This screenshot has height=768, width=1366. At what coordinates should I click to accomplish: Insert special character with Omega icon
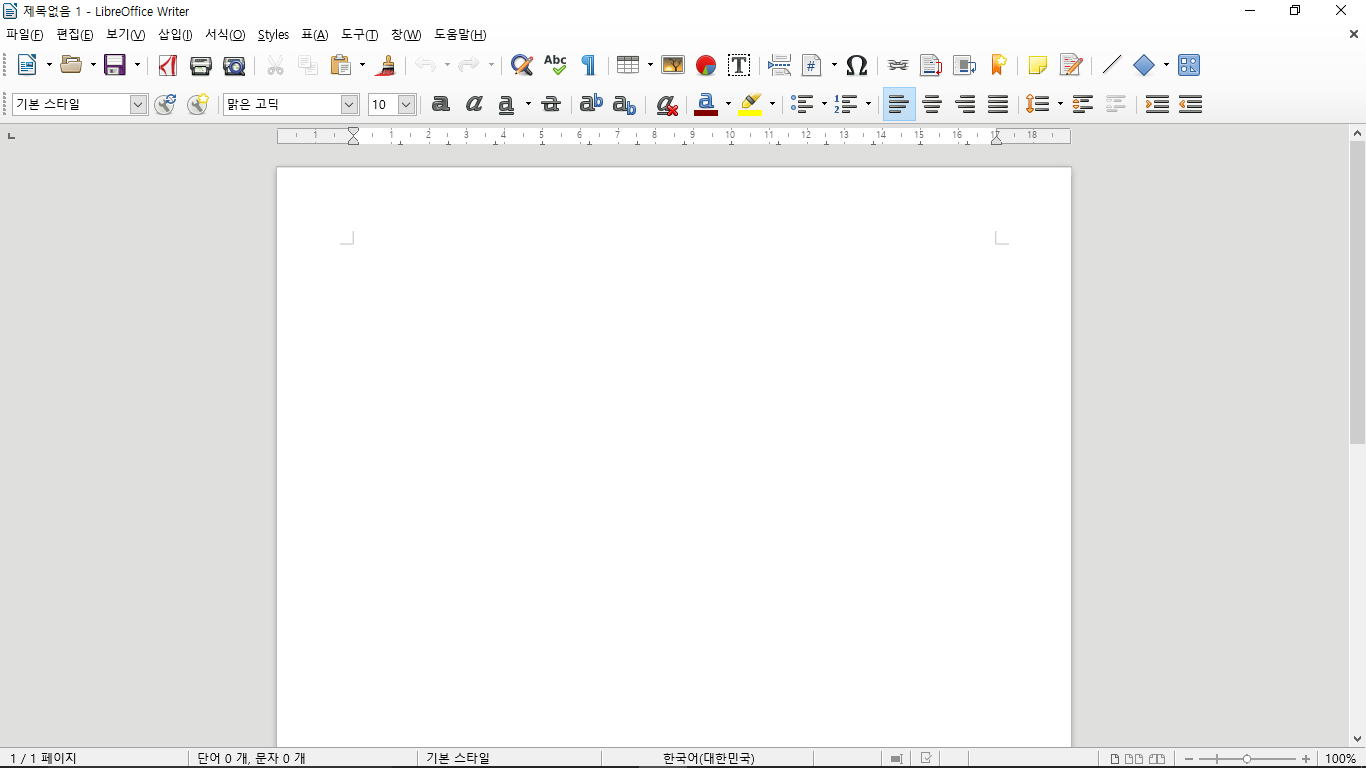pos(856,66)
